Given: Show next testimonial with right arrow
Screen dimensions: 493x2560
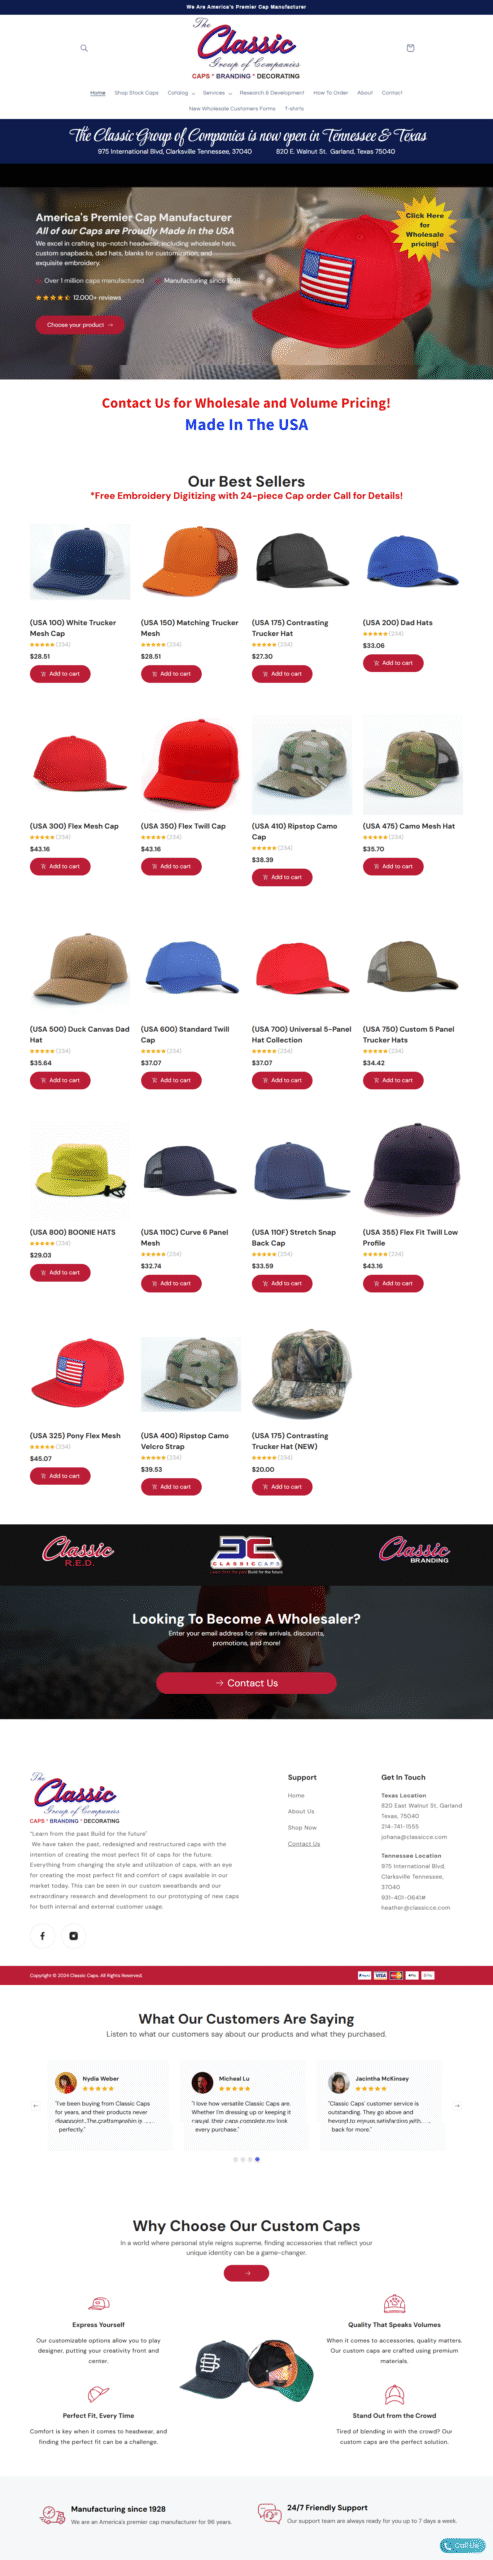Looking at the screenshot, I should tap(458, 2105).
